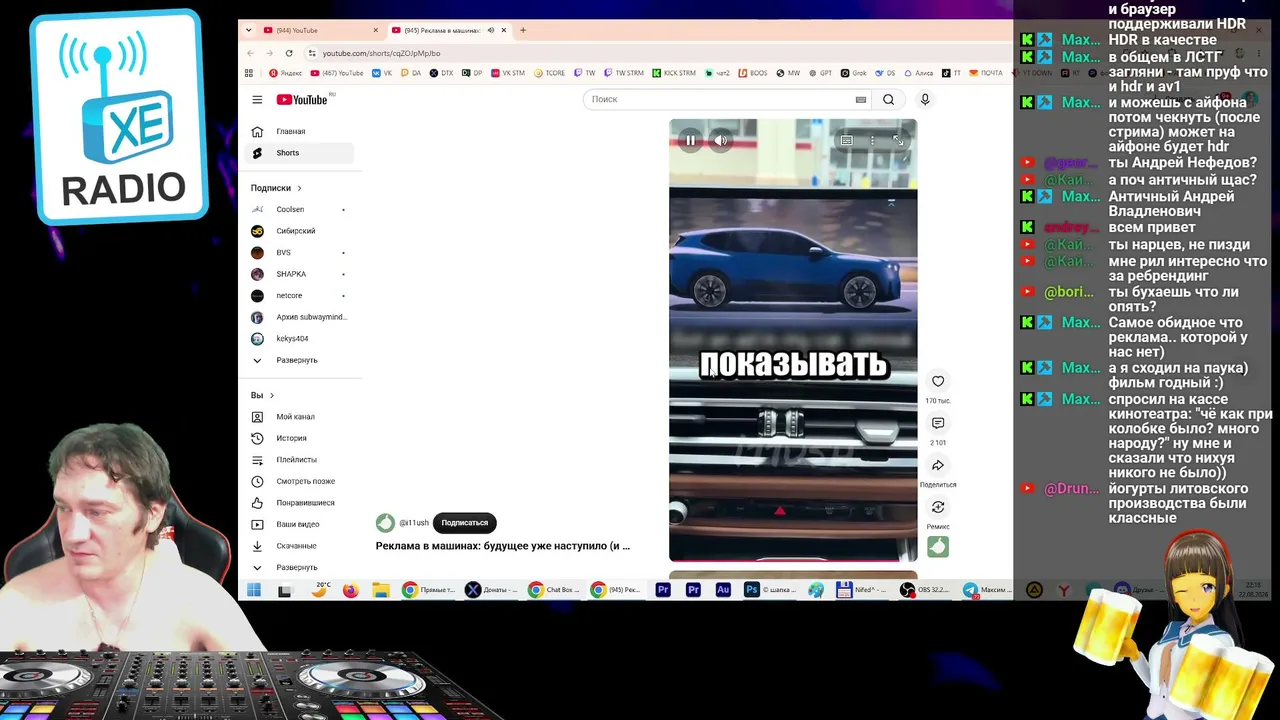Open Понравившиеся in the sidebar
1280x720 pixels.
(299, 503)
